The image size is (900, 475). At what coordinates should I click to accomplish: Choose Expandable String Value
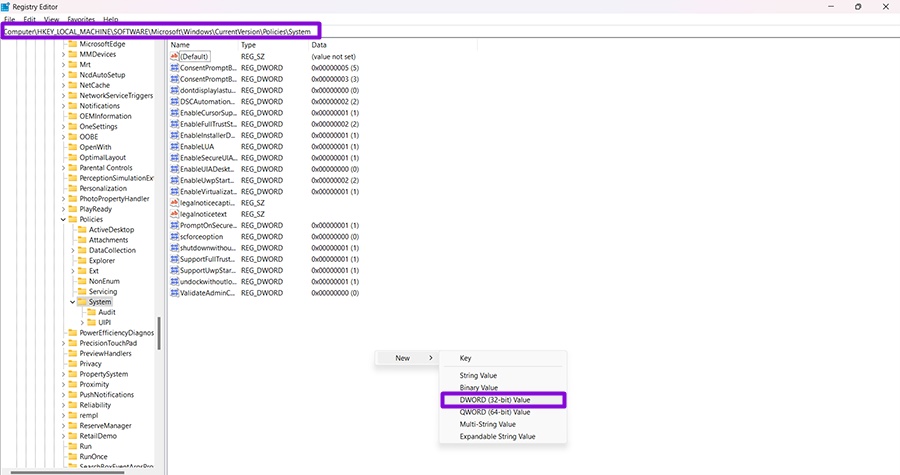(x=503, y=437)
